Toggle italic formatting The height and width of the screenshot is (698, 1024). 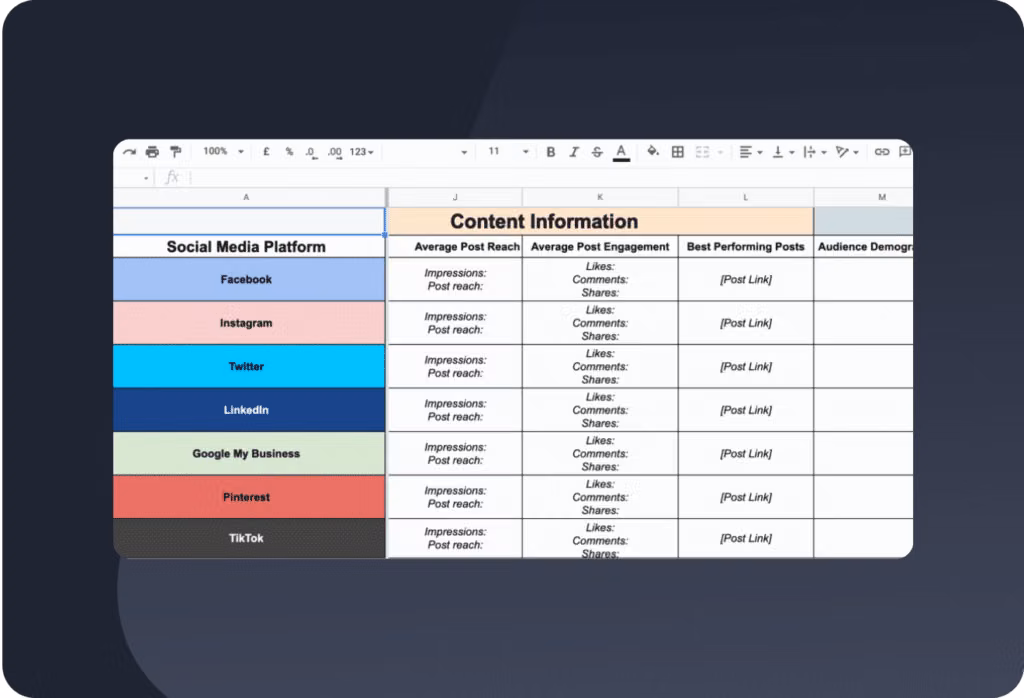tap(574, 152)
